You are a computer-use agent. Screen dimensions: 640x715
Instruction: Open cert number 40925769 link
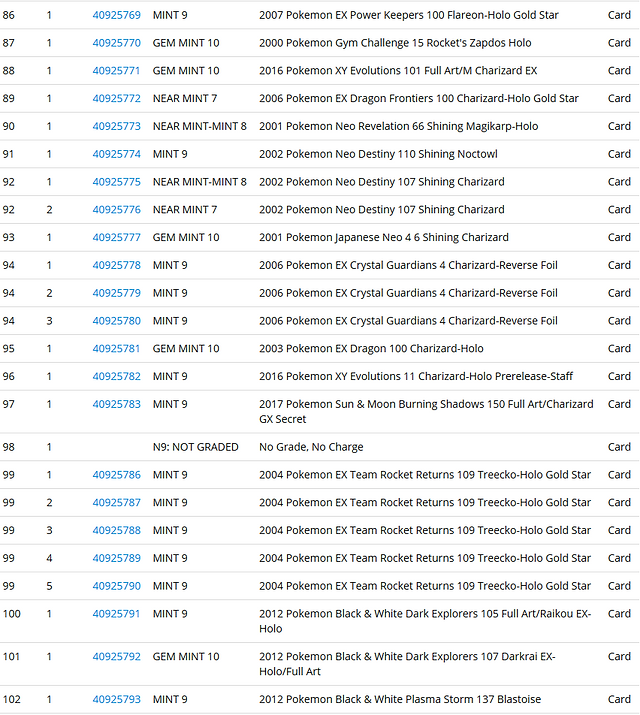[x=116, y=15]
